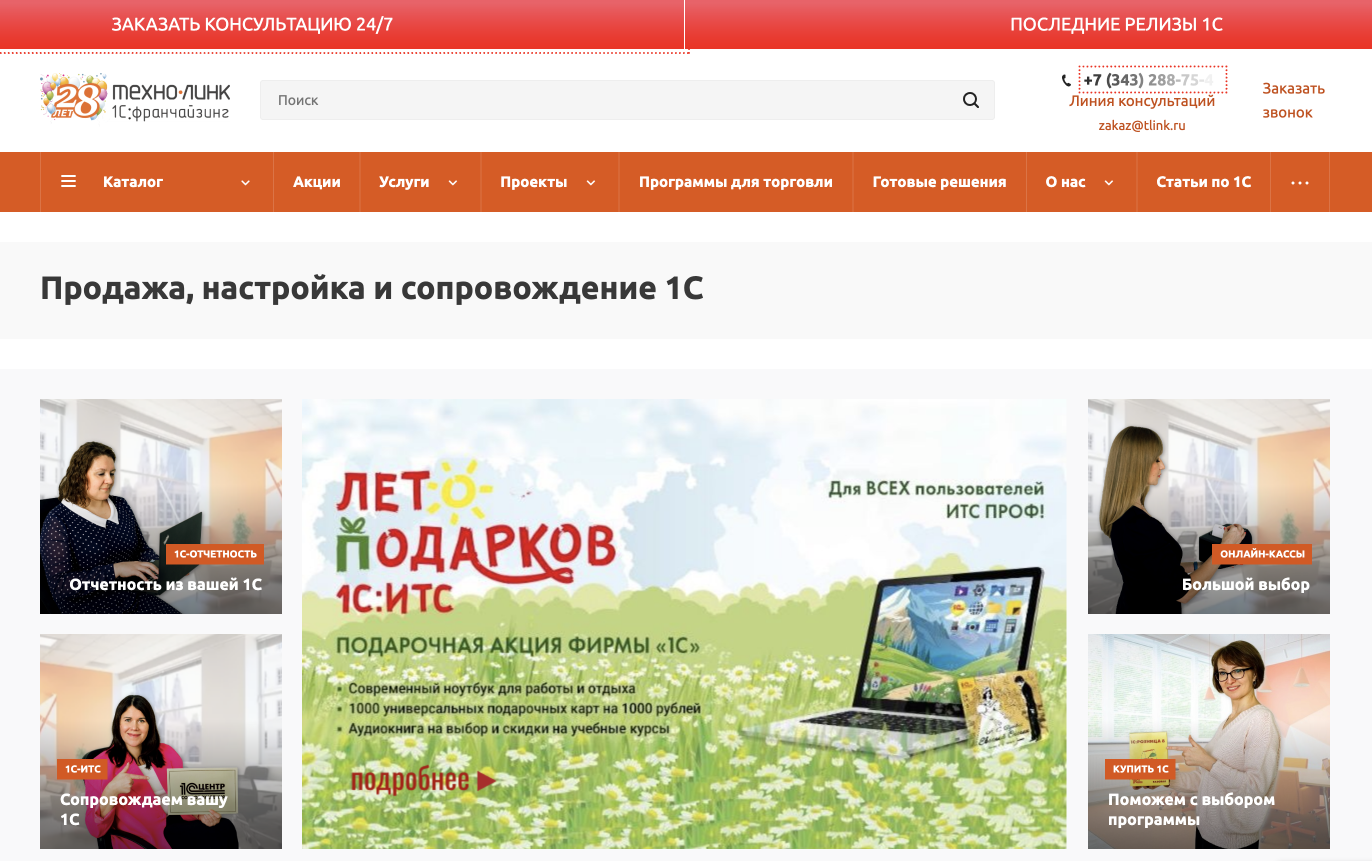Open the hamburger catalog menu icon
Screen dimensions: 1372x861
click(68, 182)
